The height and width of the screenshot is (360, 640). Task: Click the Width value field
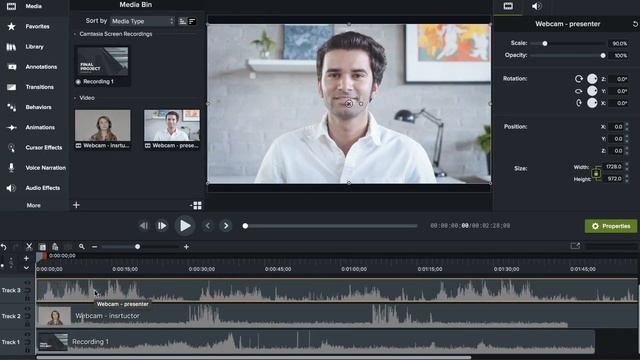coord(614,167)
